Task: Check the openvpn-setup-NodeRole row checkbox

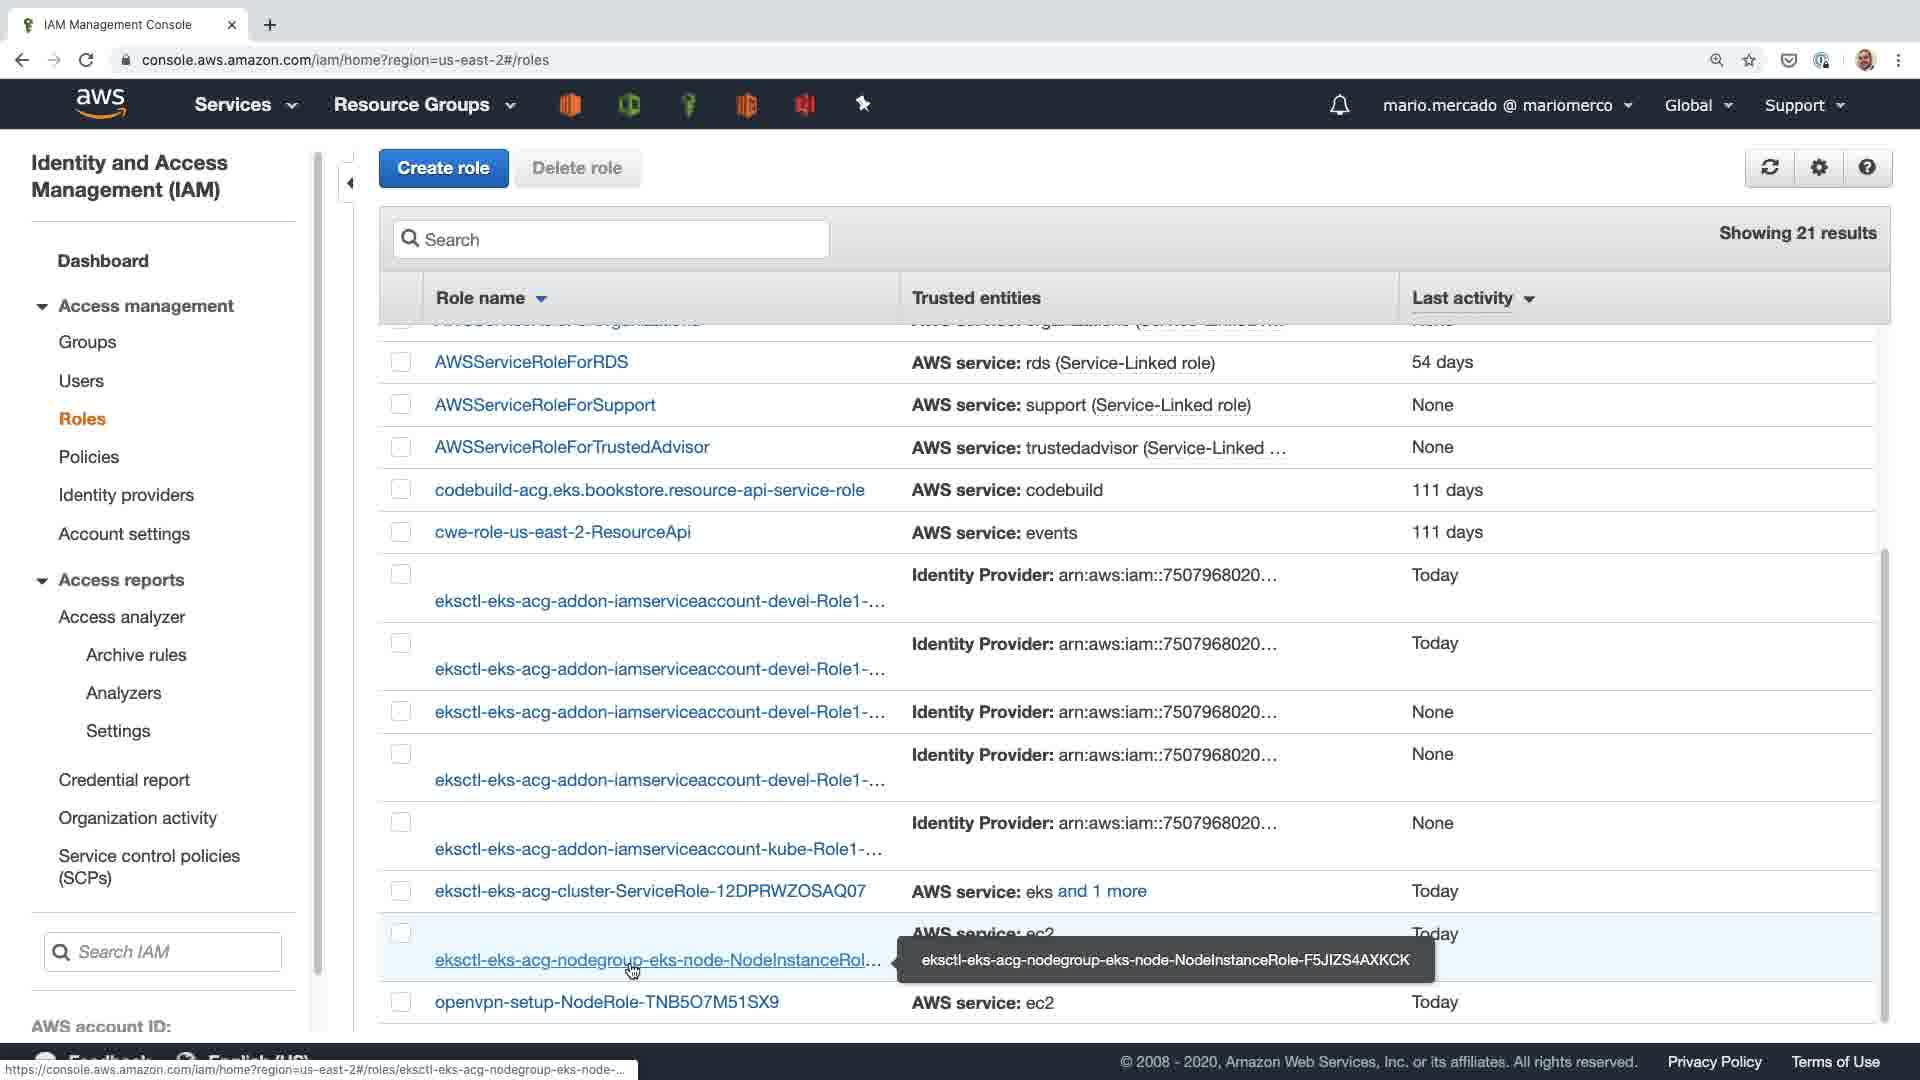Action: point(401,1002)
